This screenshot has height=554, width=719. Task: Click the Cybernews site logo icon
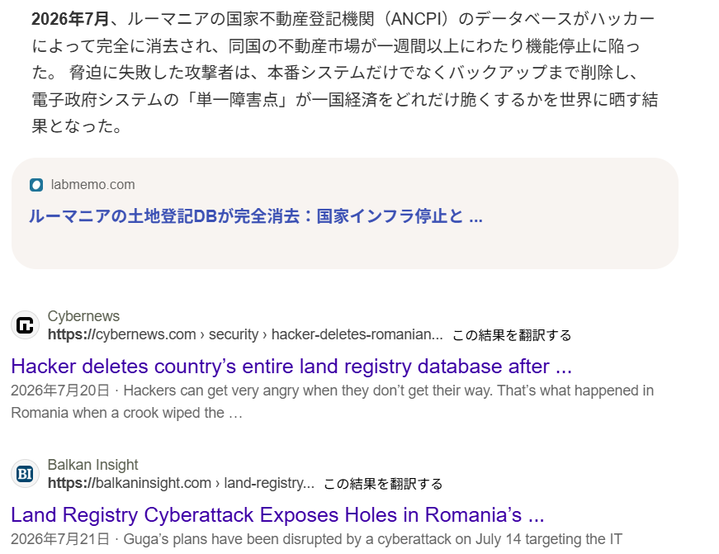coord(25,325)
